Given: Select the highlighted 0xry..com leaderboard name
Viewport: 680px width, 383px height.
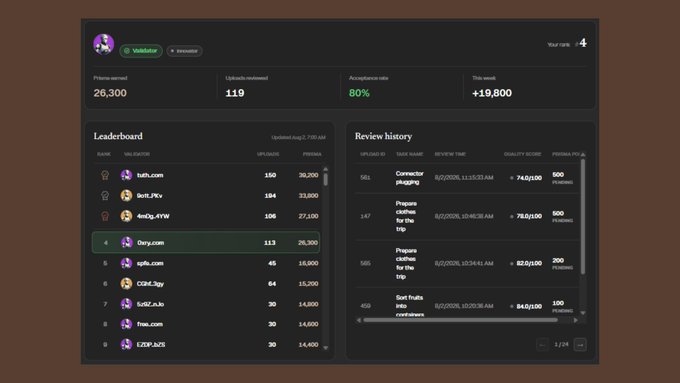Looking at the screenshot, I should 150,242.
